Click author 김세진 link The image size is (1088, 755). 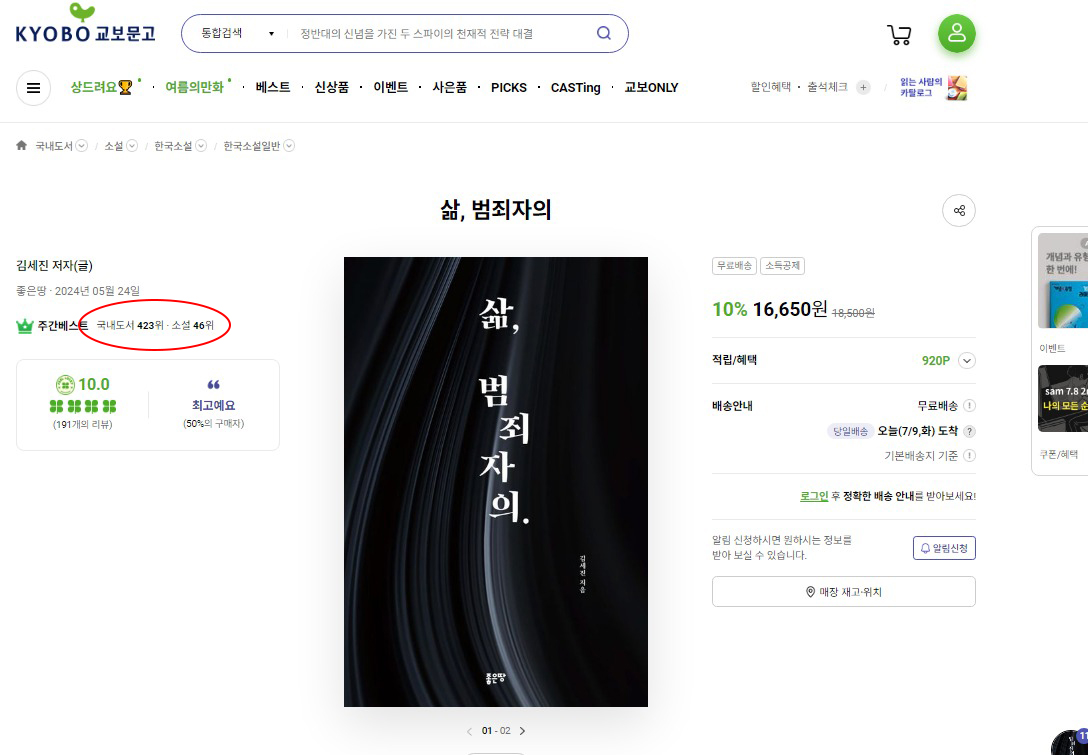click(x=35, y=266)
